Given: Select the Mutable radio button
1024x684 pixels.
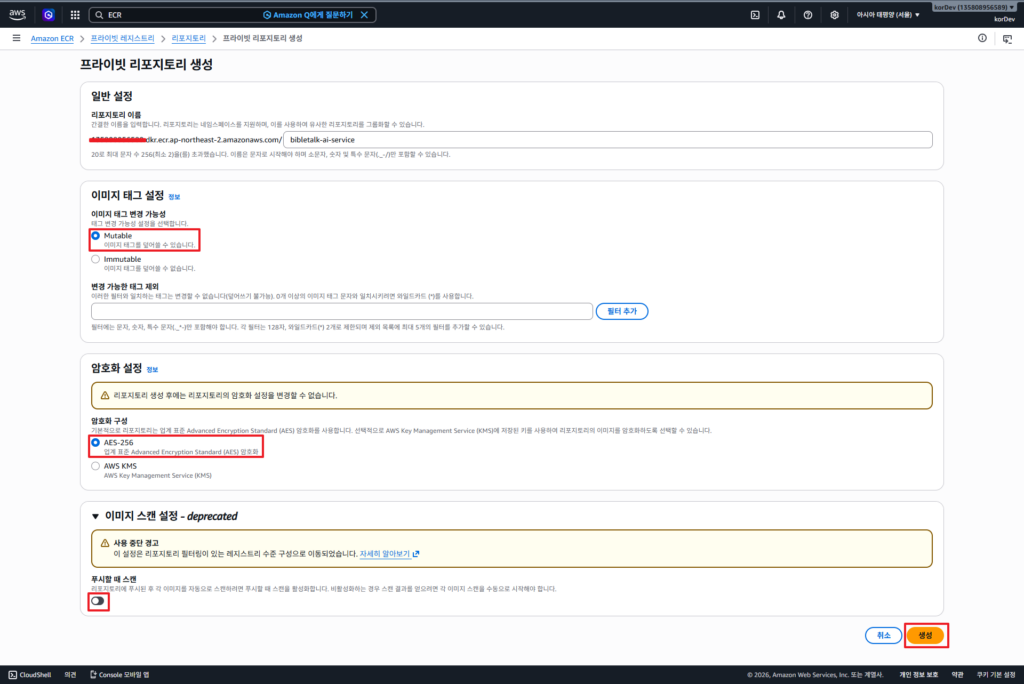Looking at the screenshot, I should click(x=96, y=236).
